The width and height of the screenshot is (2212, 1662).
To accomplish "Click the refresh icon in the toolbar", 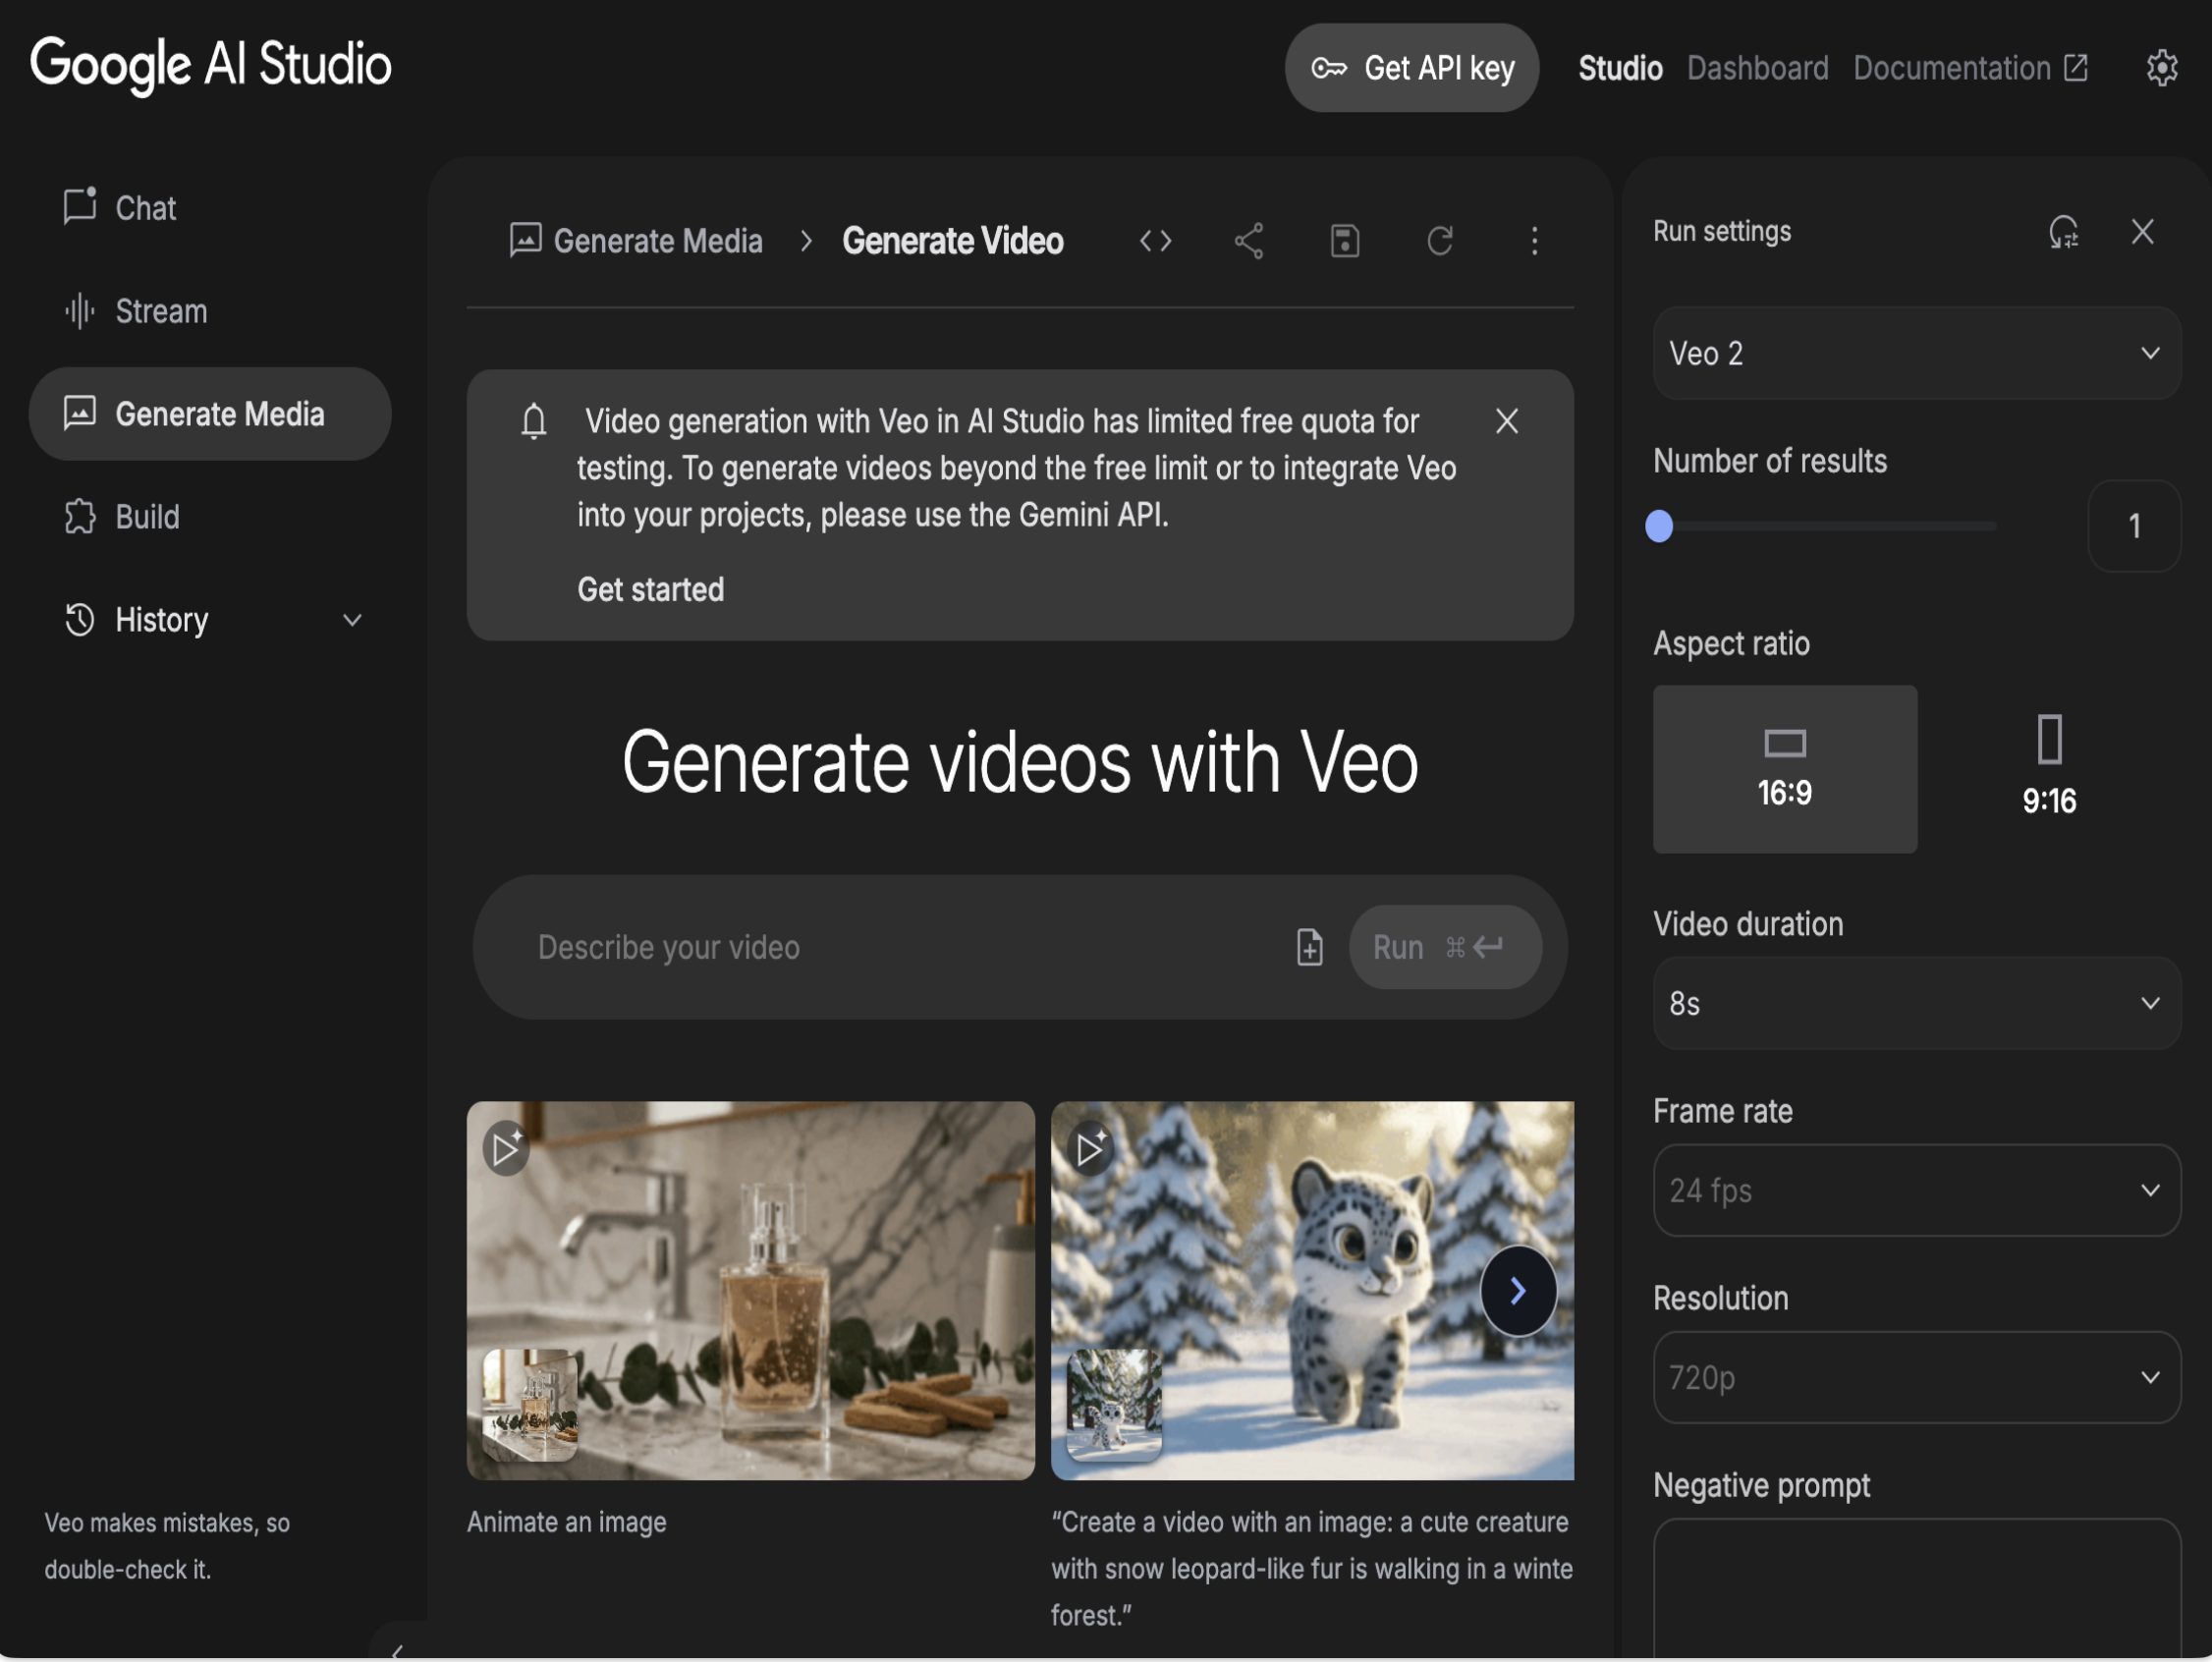I will point(1440,241).
